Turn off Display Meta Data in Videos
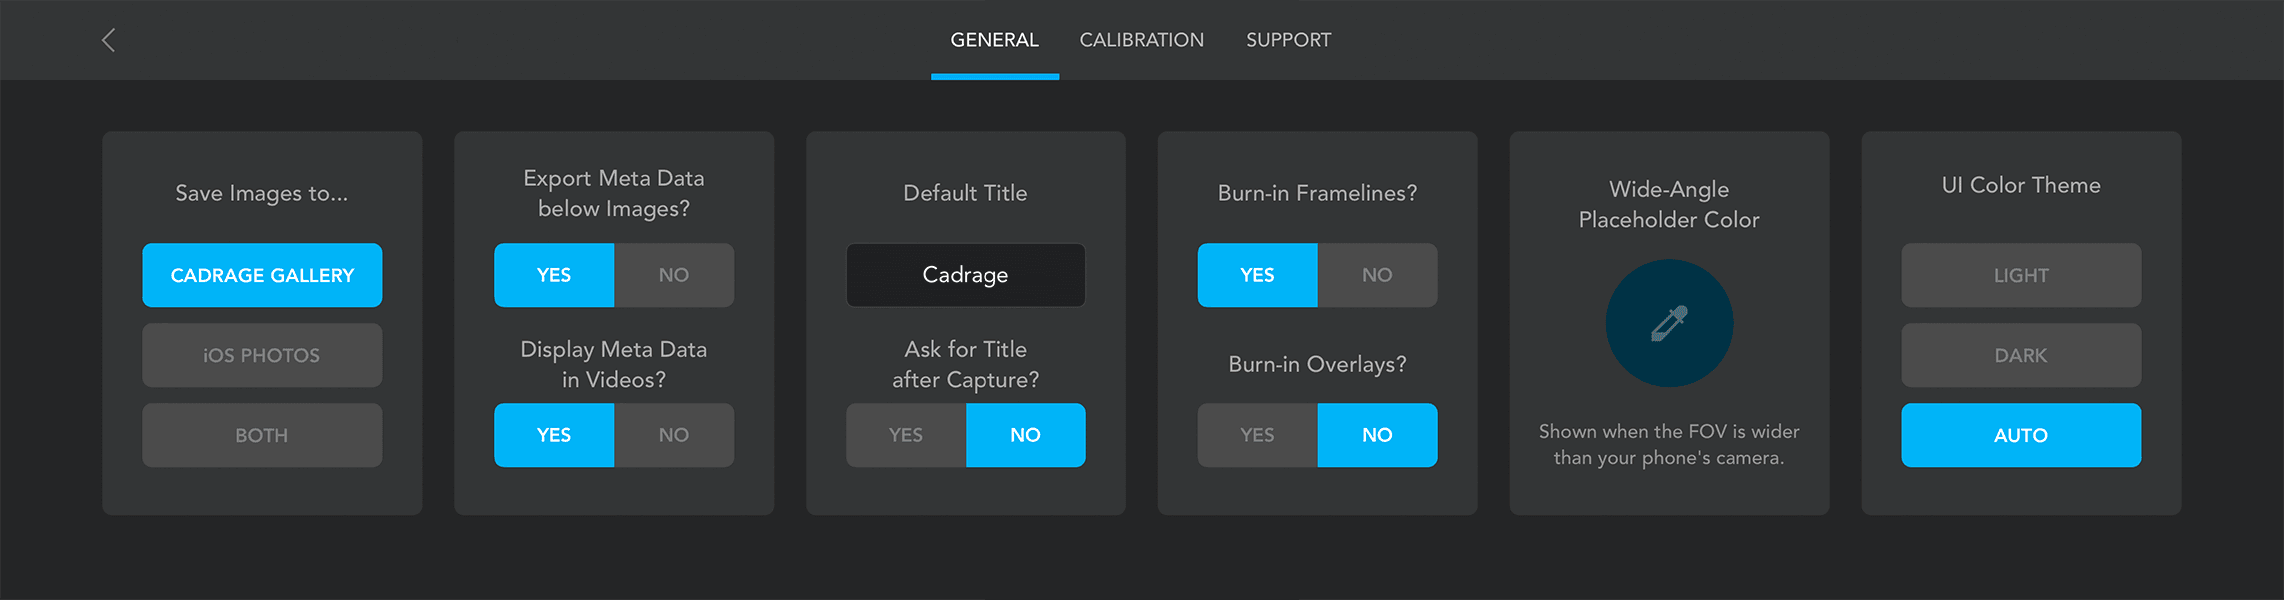The width and height of the screenshot is (2284, 600). coord(674,435)
